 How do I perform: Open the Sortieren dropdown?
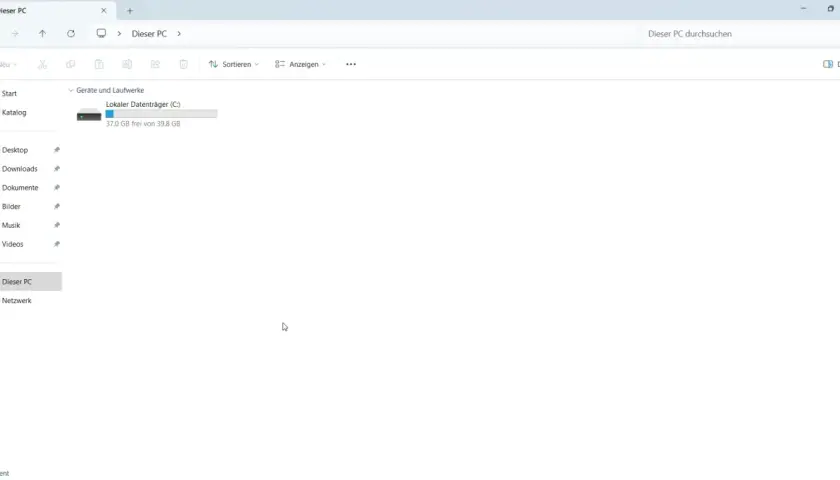click(234, 64)
